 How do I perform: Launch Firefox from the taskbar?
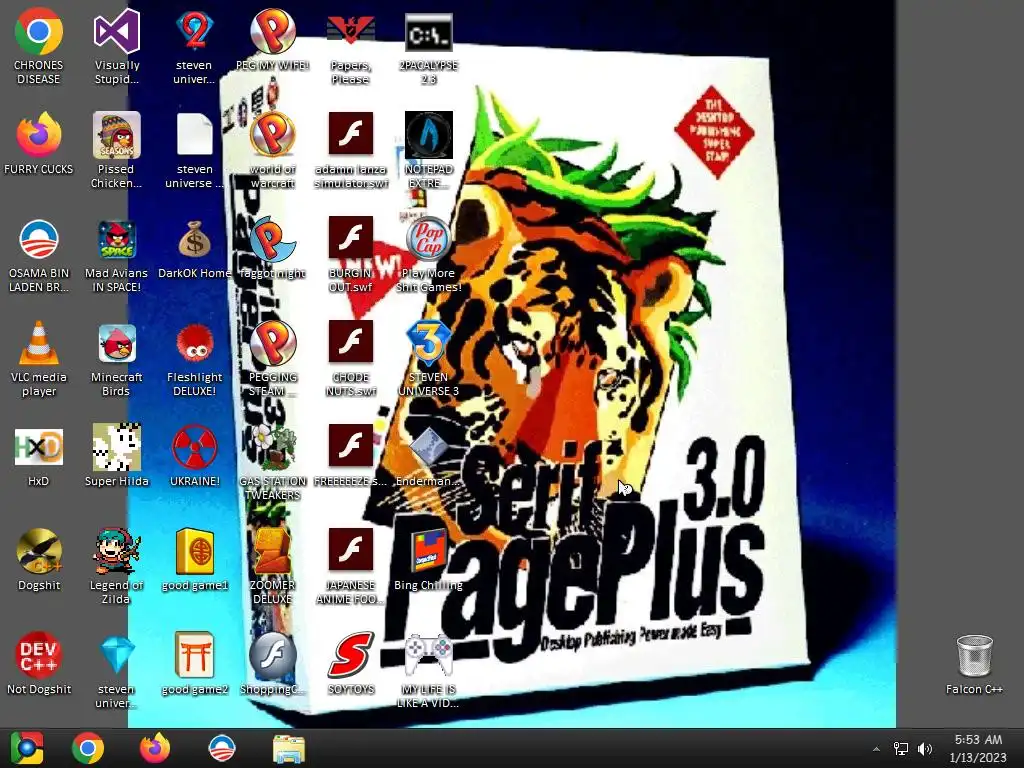(155, 748)
